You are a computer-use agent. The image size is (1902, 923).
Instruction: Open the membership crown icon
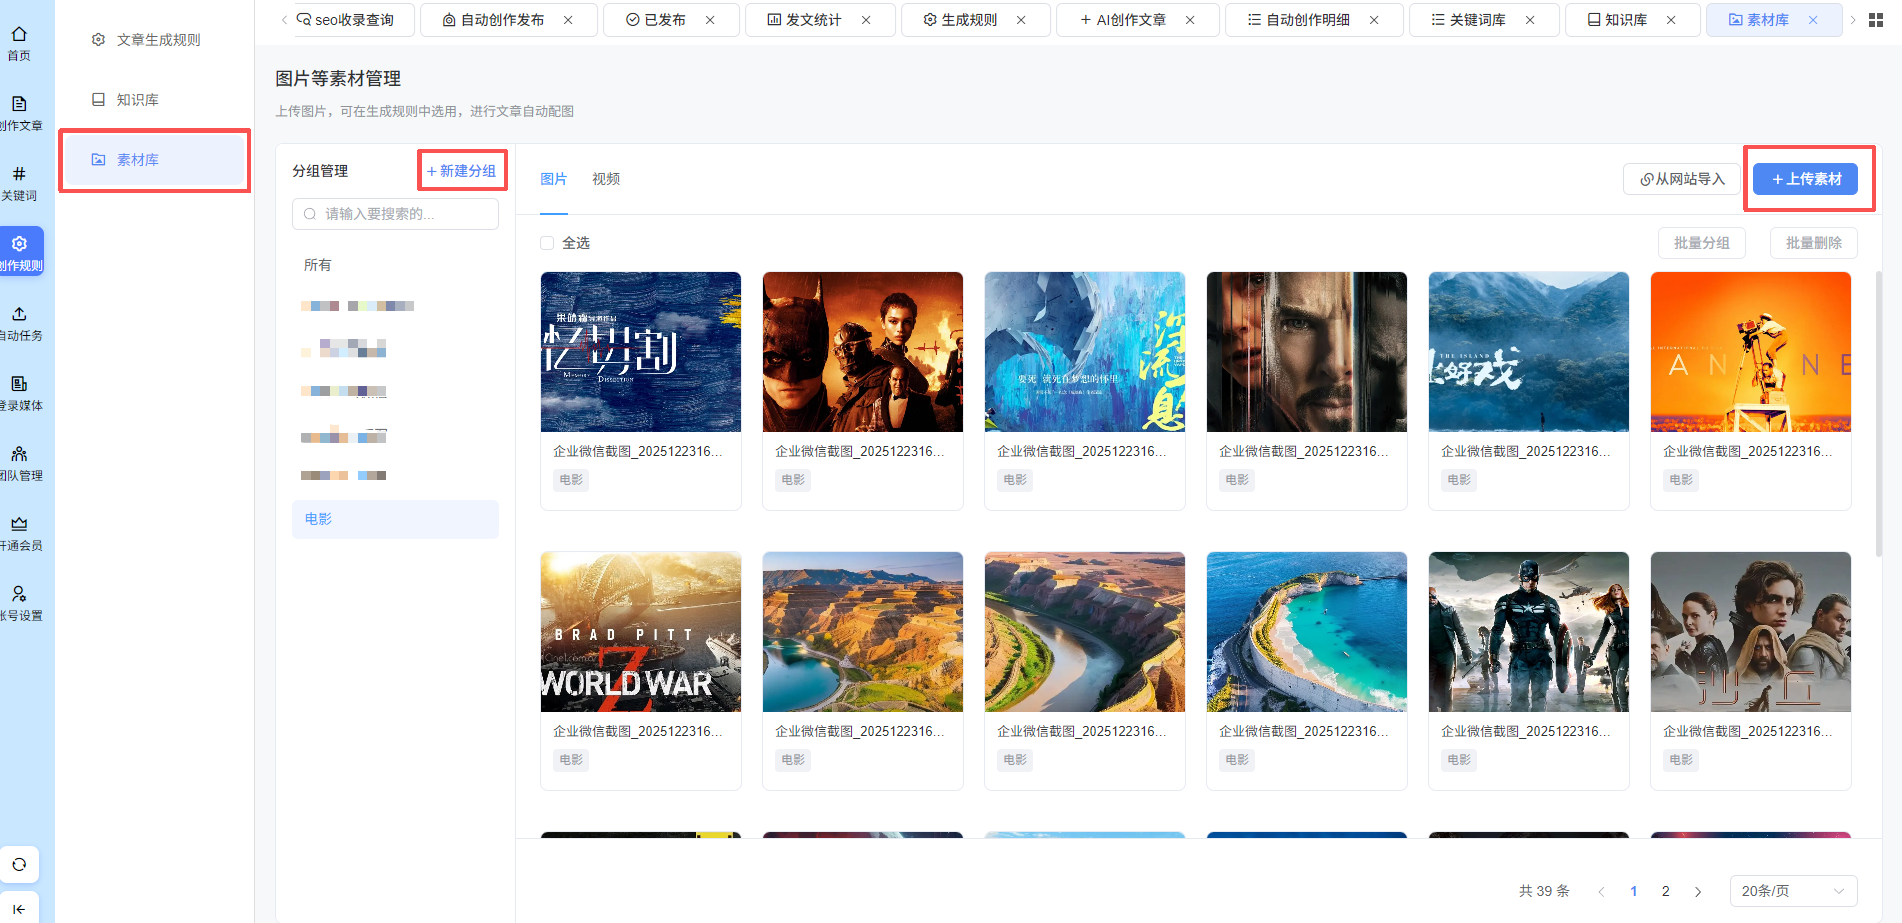pyautogui.click(x=19, y=525)
